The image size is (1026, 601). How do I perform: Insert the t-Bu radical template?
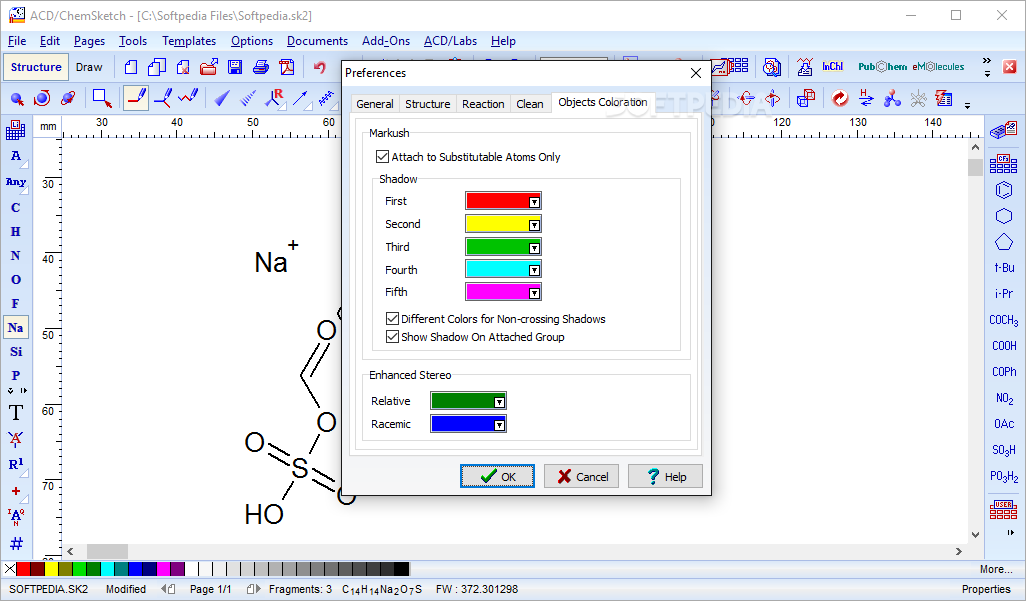click(x=1004, y=268)
